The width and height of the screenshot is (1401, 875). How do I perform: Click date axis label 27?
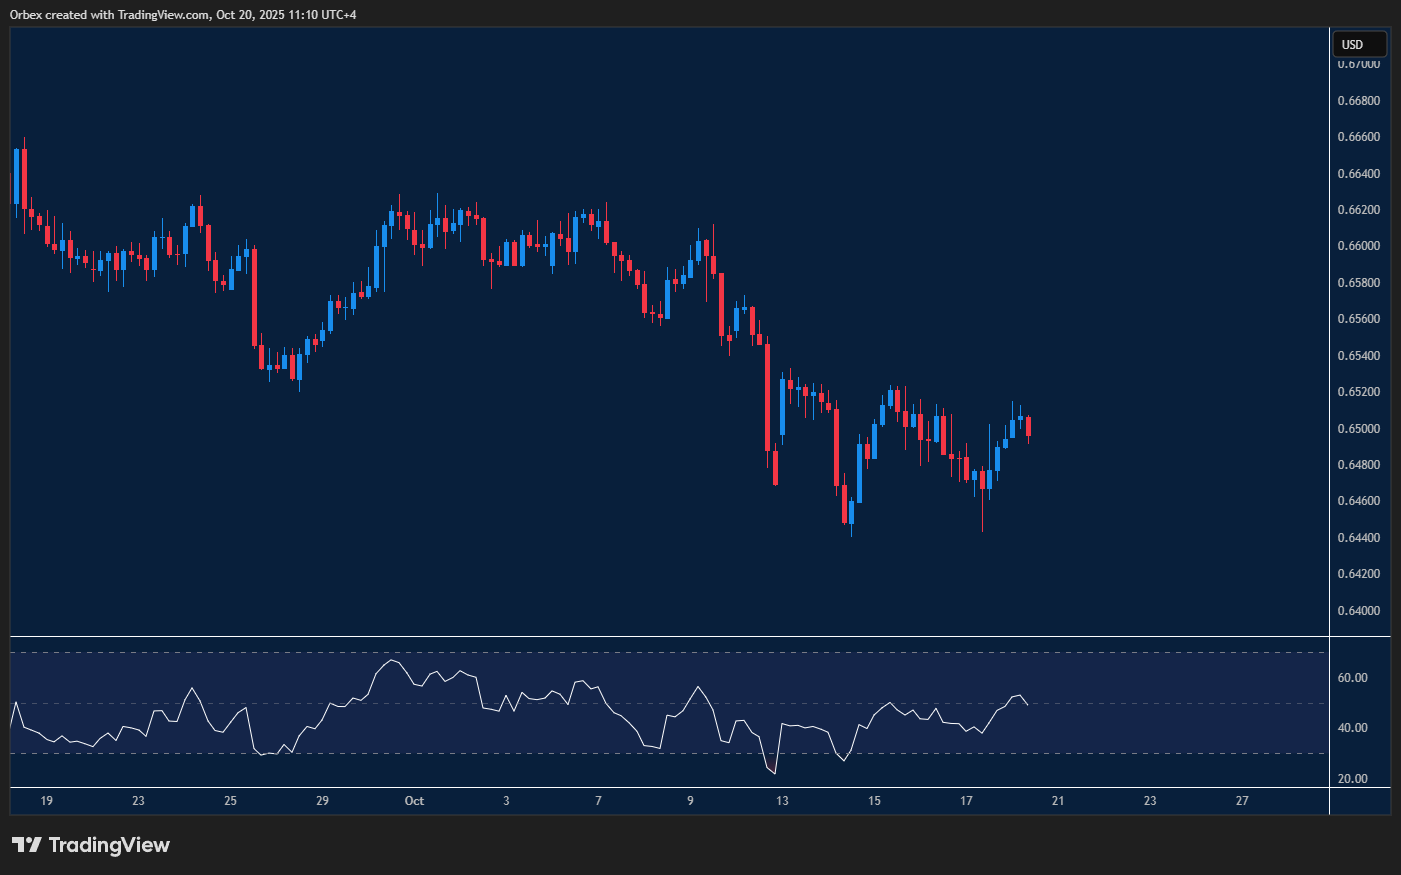1242,801
